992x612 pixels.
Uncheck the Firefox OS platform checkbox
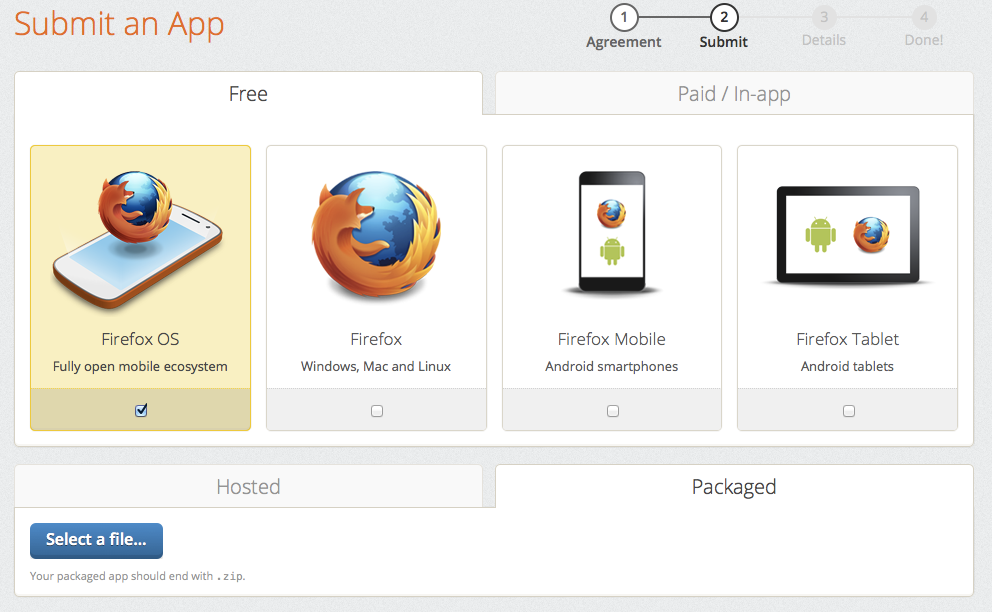140,409
